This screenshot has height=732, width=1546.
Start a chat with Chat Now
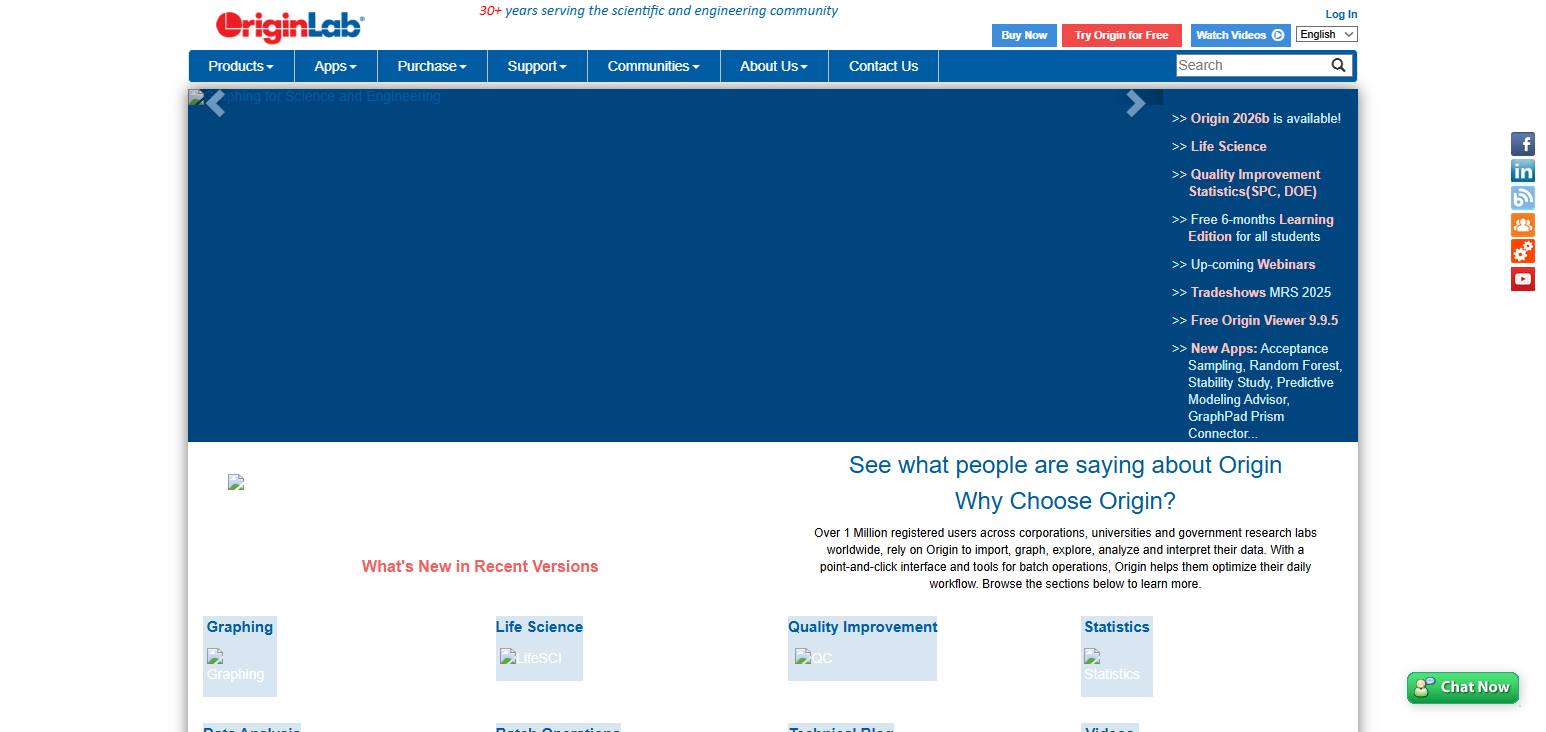click(x=1463, y=687)
